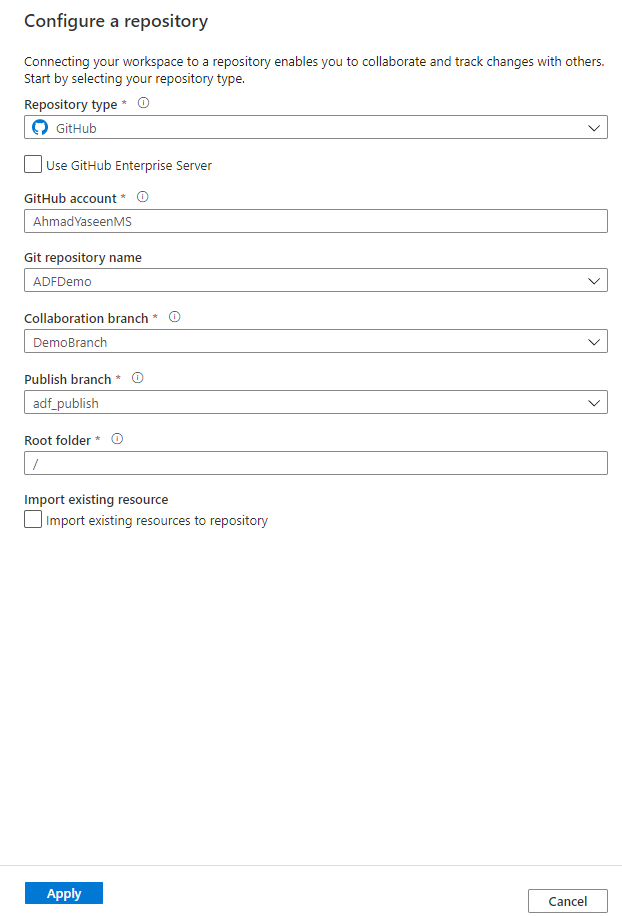Open the Git repository name dropdown
The height and width of the screenshot is (916, 622).
tap(595, 280)
